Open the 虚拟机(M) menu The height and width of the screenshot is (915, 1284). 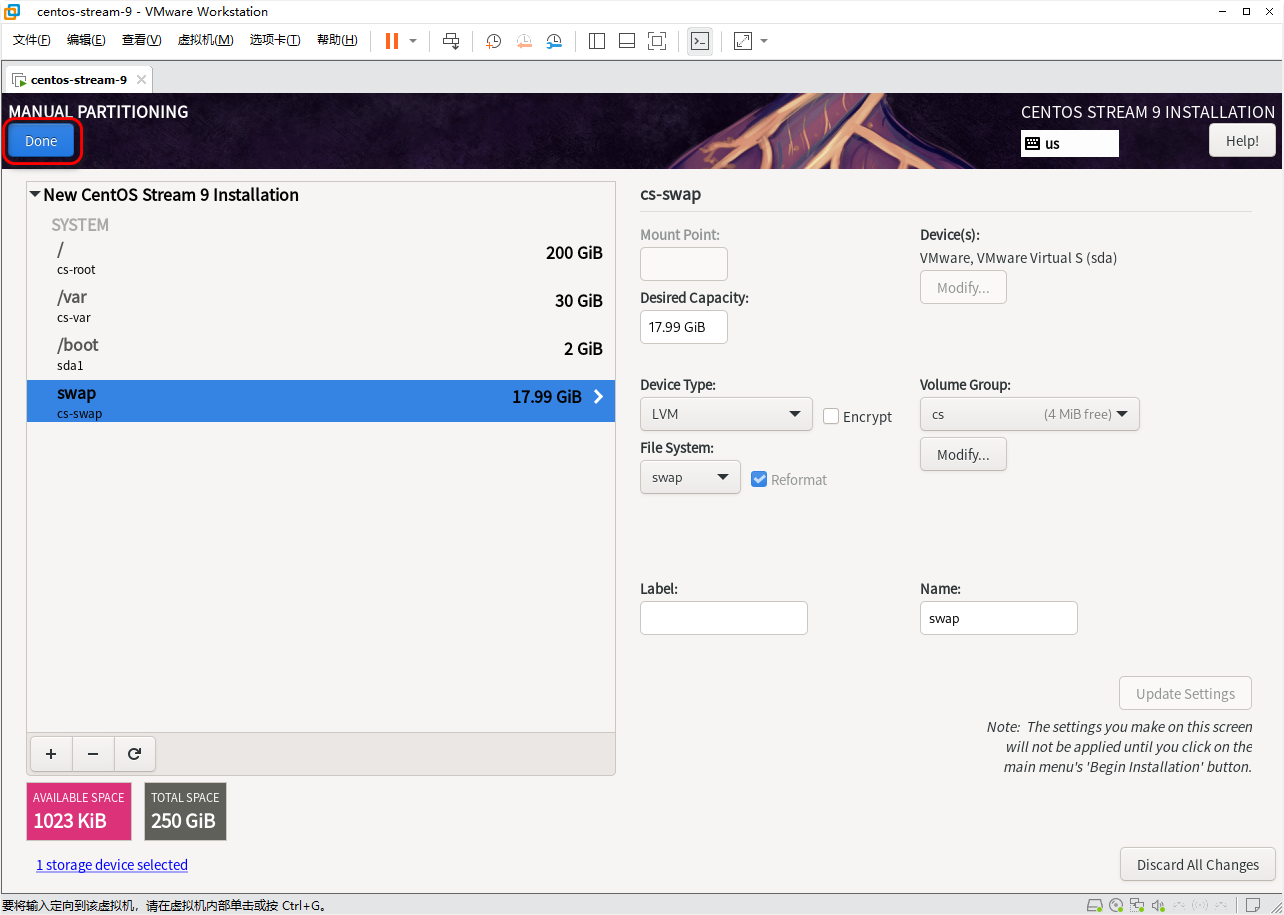[x=205, y=40]
